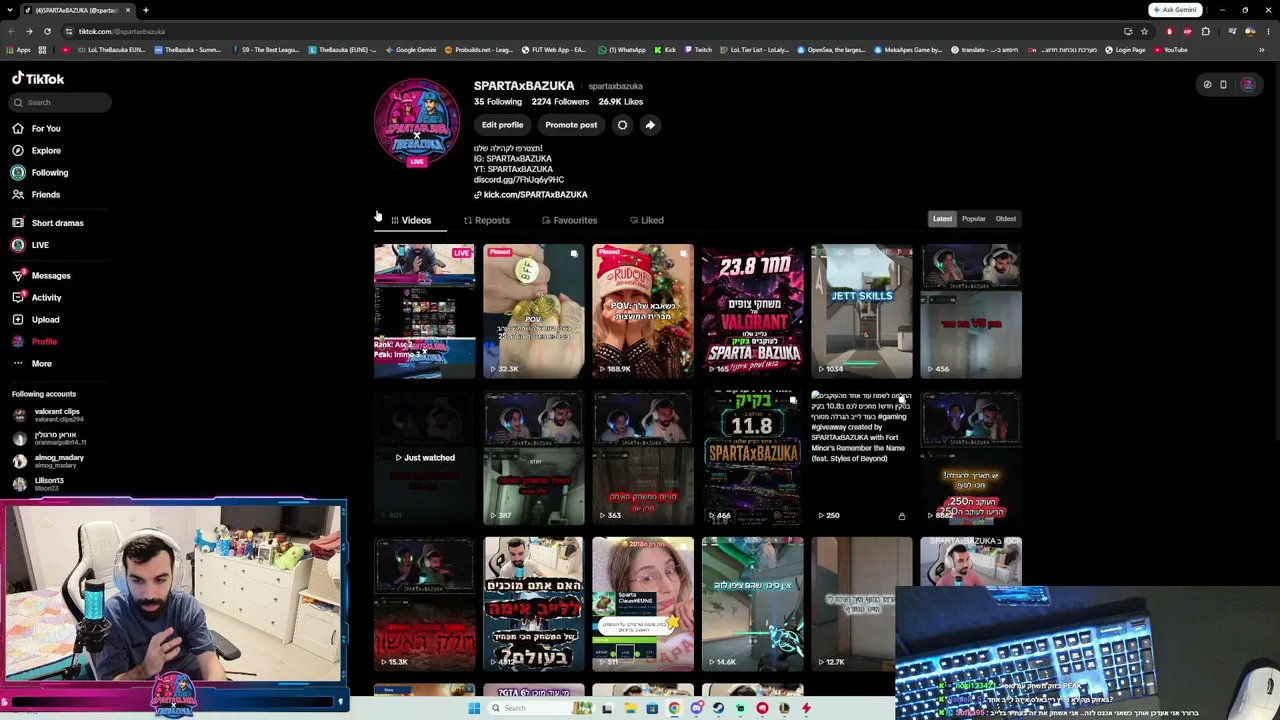Viewport: 1280px width, 720px height.
Task: Sort videos by Oldest
Action: coord(1006,219)
